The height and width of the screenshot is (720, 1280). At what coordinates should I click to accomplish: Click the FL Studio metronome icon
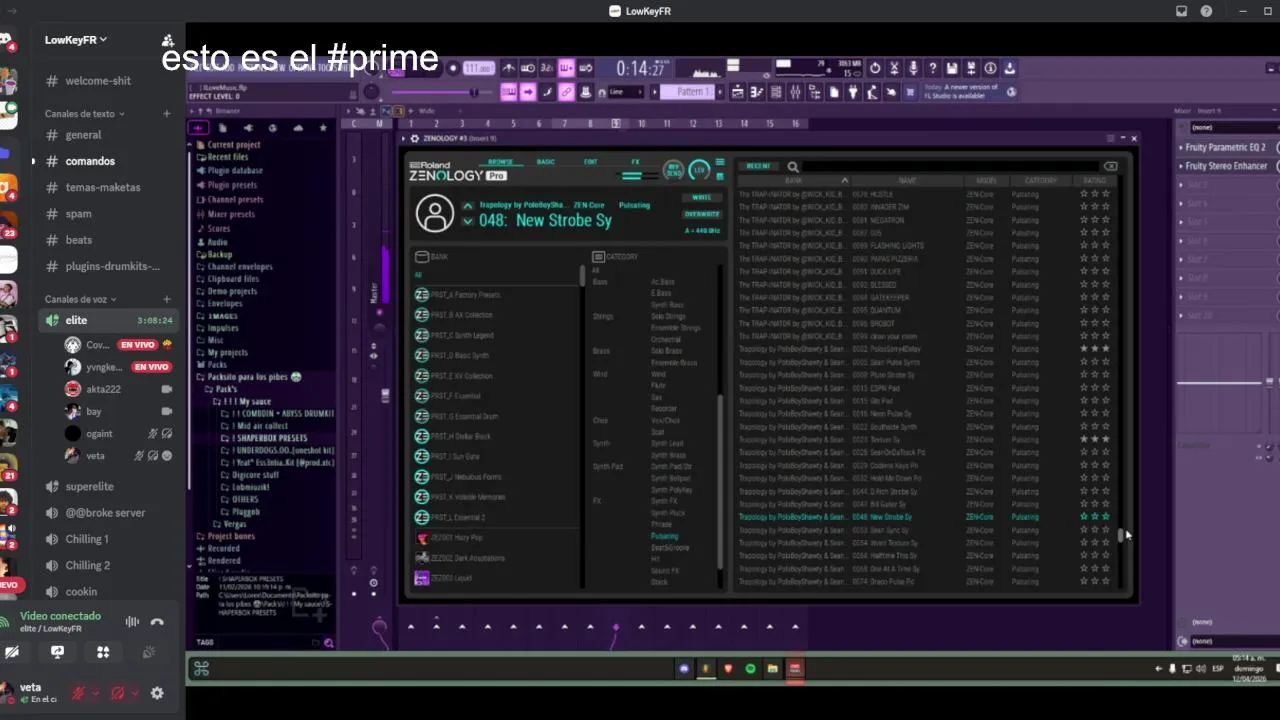tap(509, 68)
